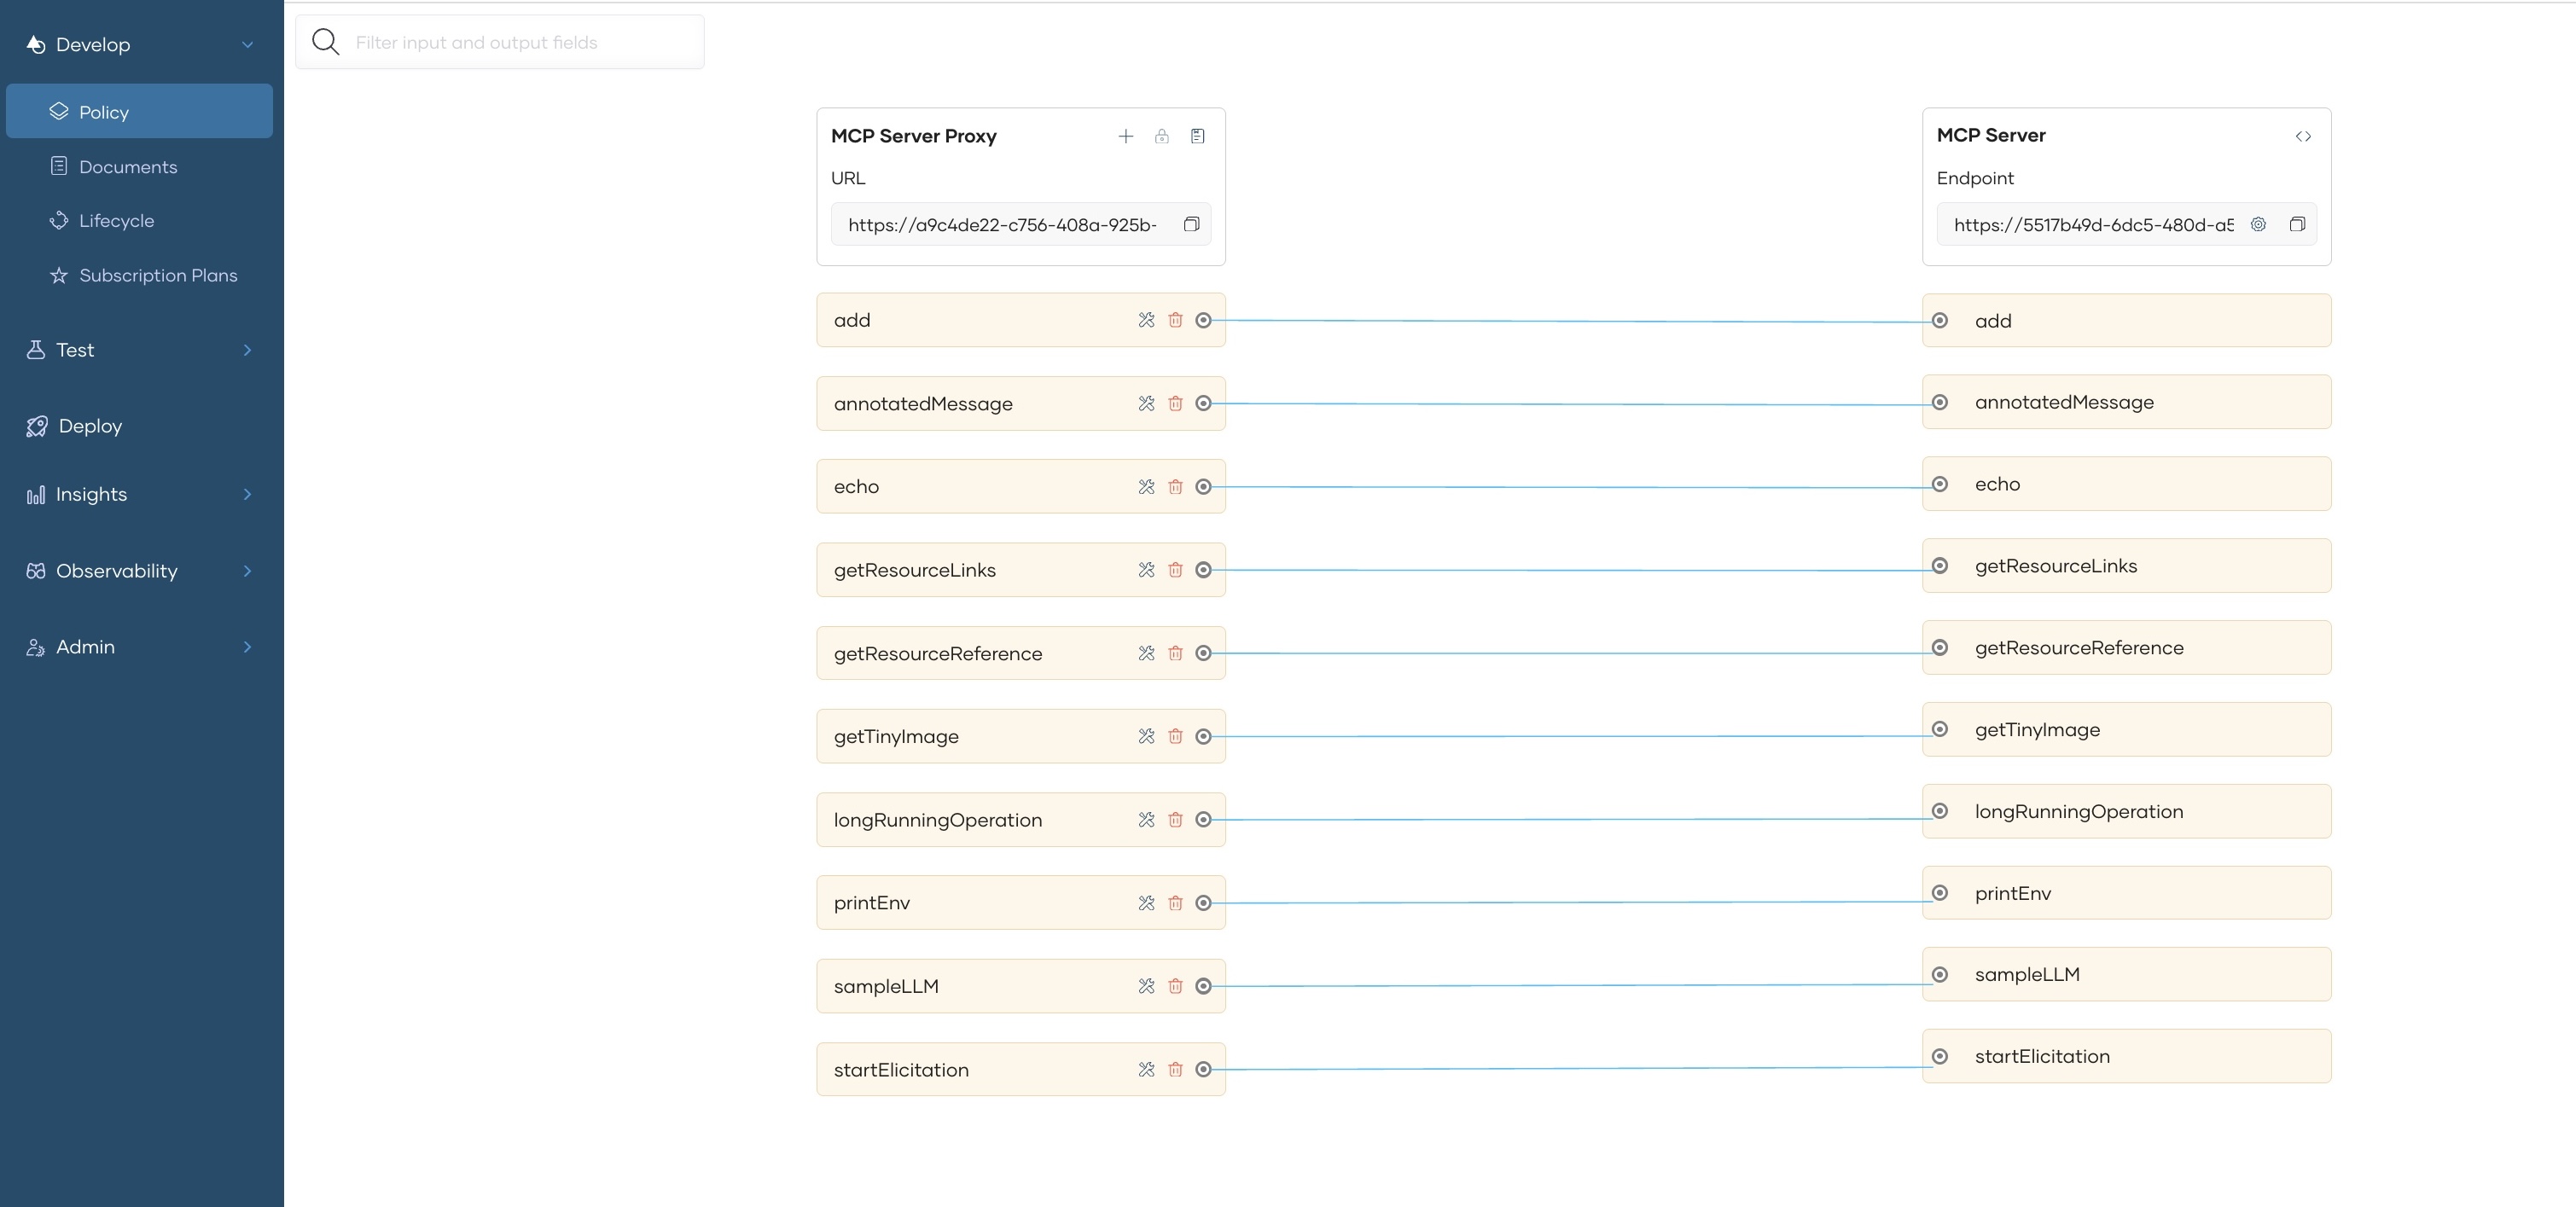Viewport: 2576px width, 1207px height.
Task: Copy the MCP Server Endpoint URL
Action: [x=2297, y=224]
